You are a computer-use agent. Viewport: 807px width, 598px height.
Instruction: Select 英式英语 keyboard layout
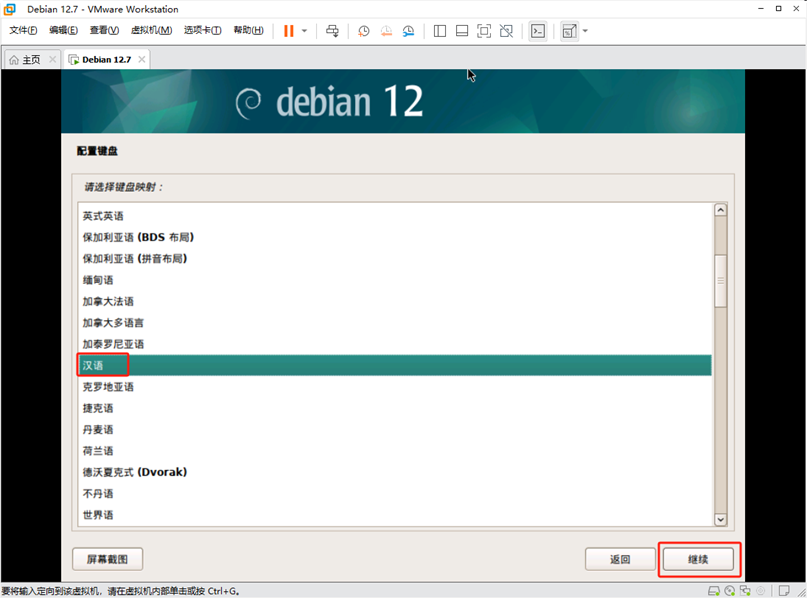click(395, 216)
